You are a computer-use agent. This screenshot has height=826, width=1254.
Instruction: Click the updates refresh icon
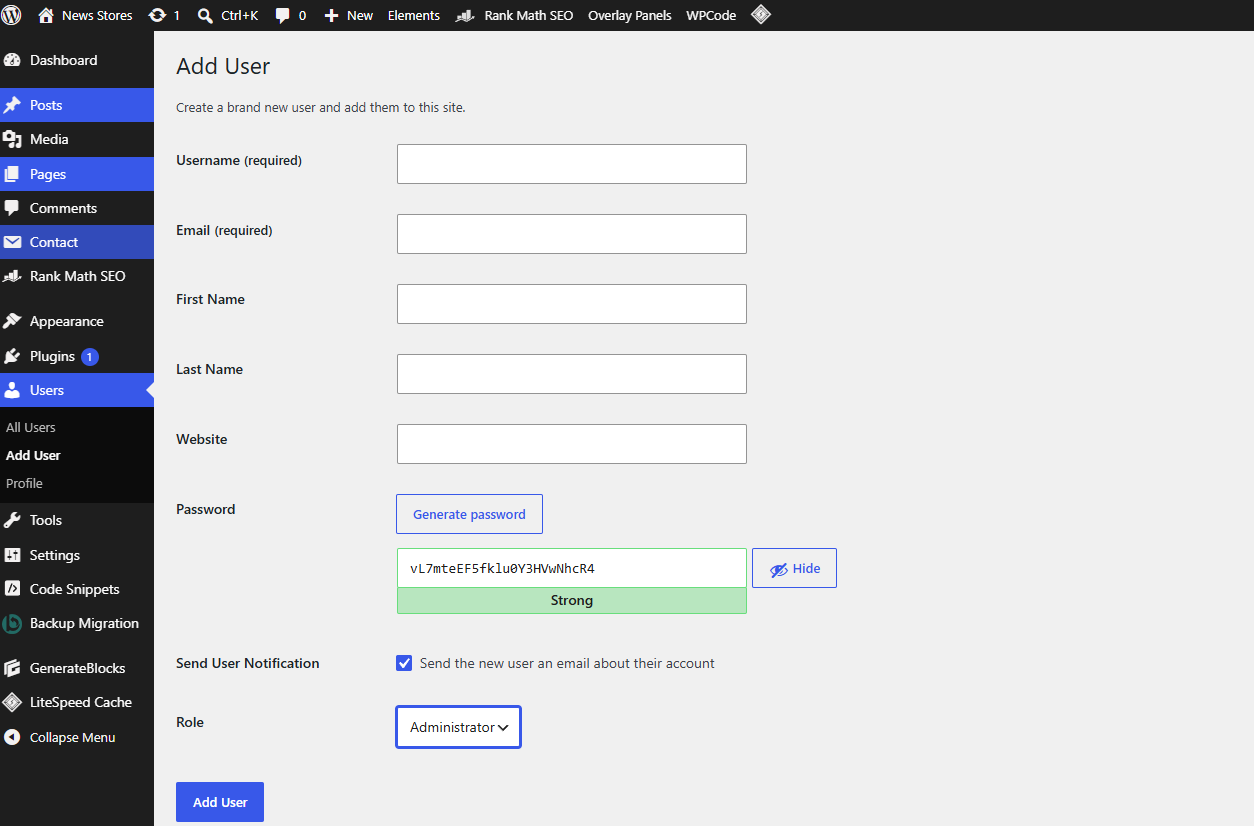click(157, 15)
